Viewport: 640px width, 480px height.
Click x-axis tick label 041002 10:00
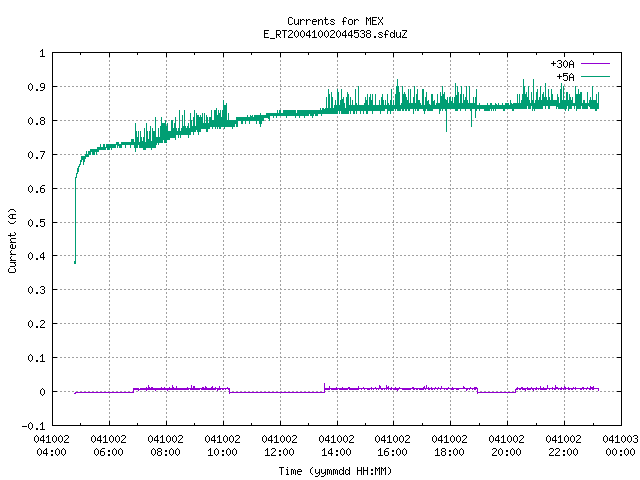coord(222,446)
